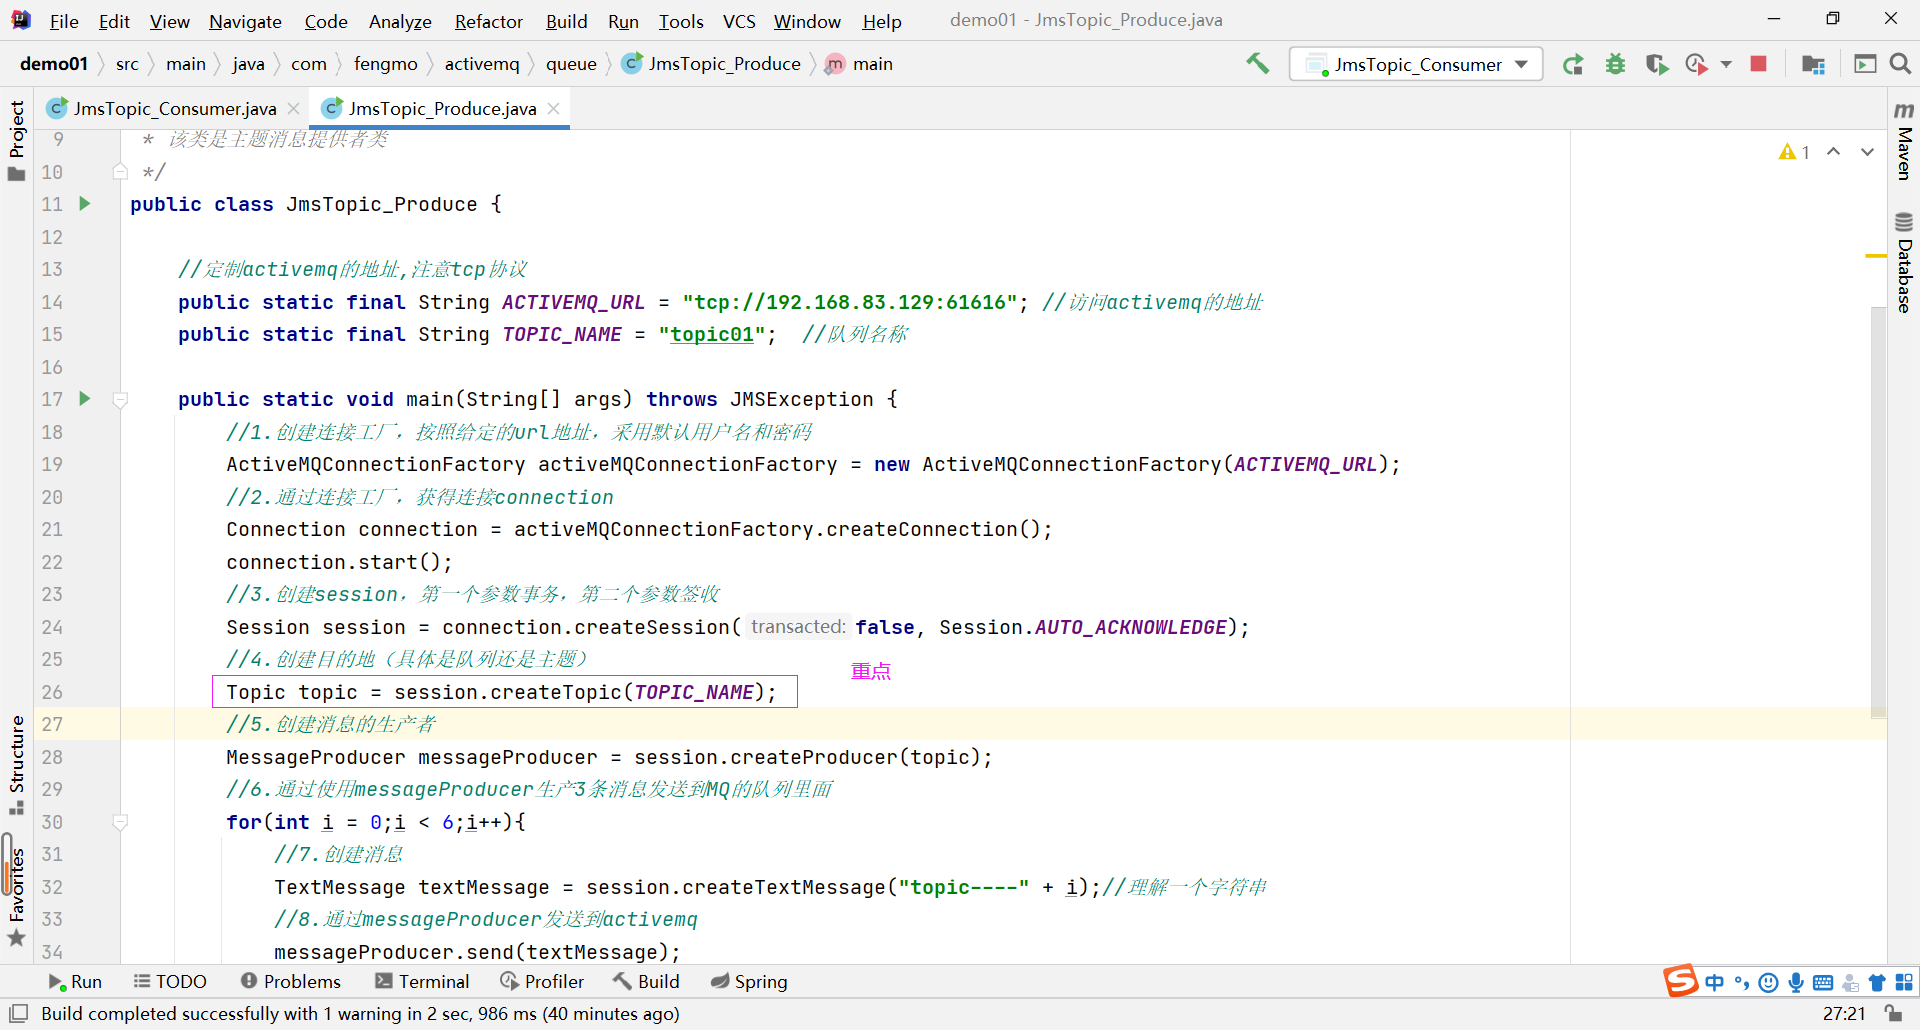Click run gutter icon beside main method

(85, 399)
